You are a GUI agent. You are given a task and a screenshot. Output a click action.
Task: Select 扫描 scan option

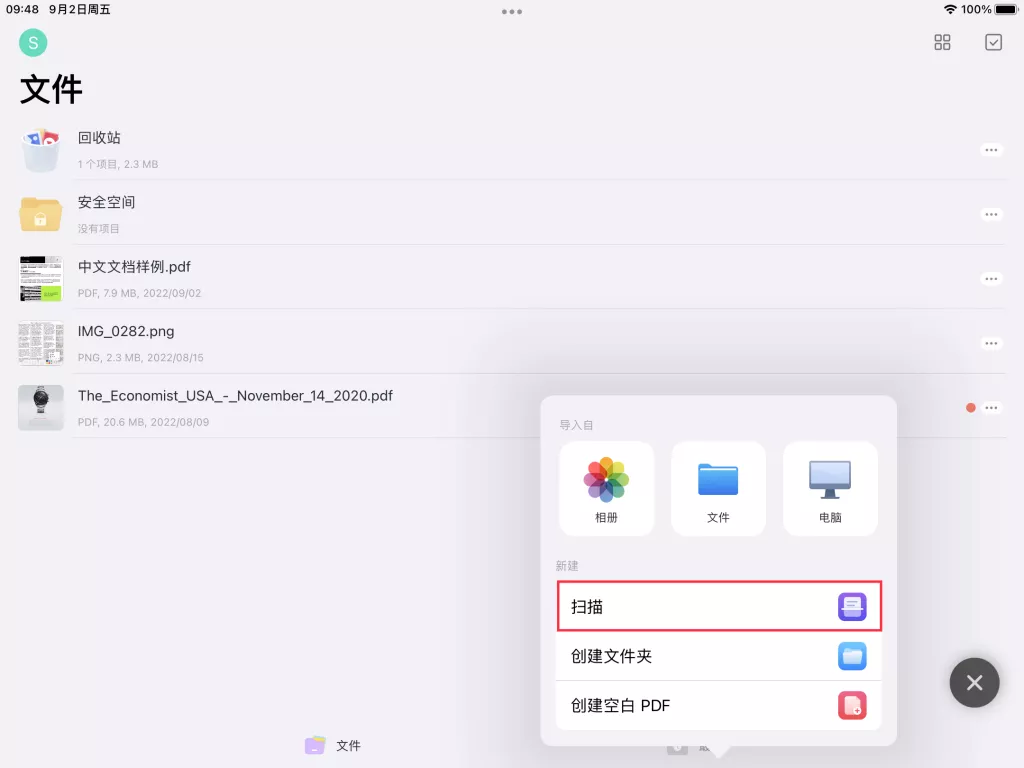click(718, 607)
